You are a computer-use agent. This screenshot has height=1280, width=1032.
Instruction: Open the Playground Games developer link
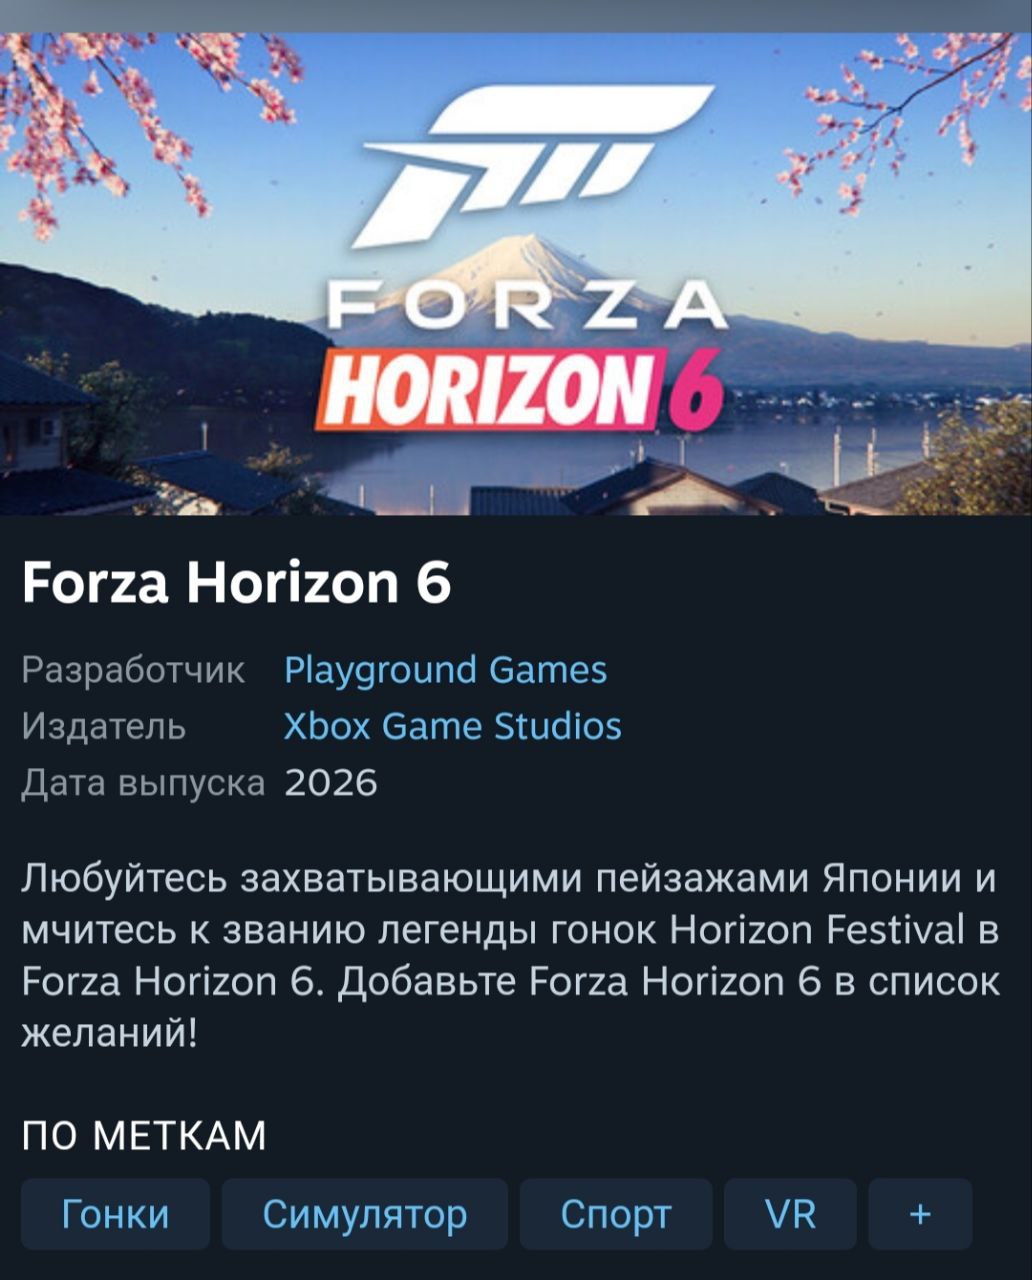pos(445,670)
